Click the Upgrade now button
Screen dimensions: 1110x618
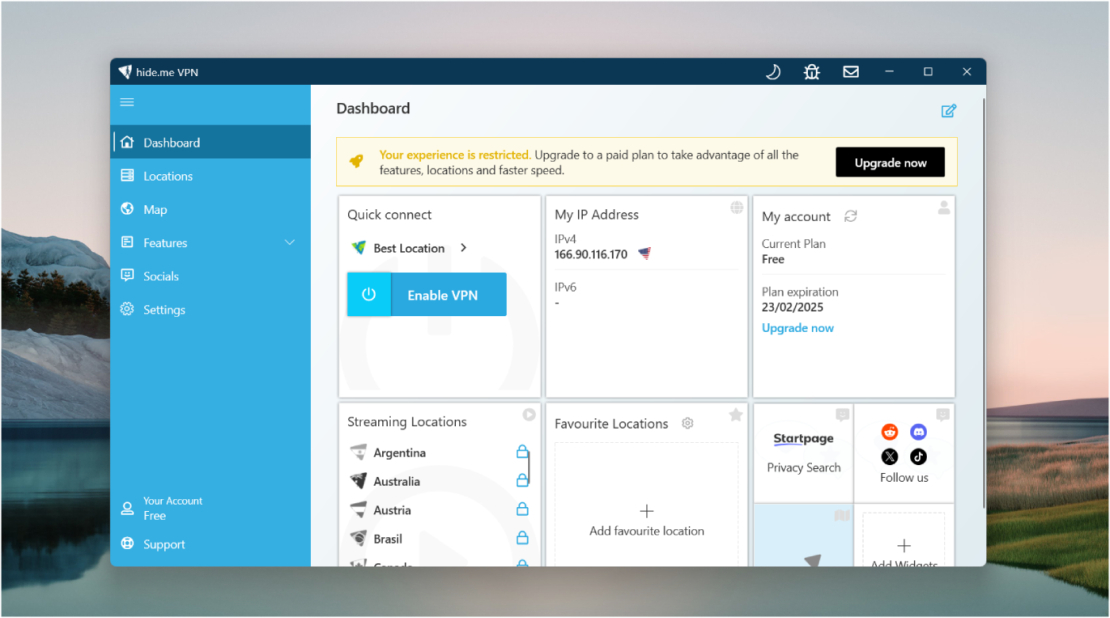pos(890,161)
